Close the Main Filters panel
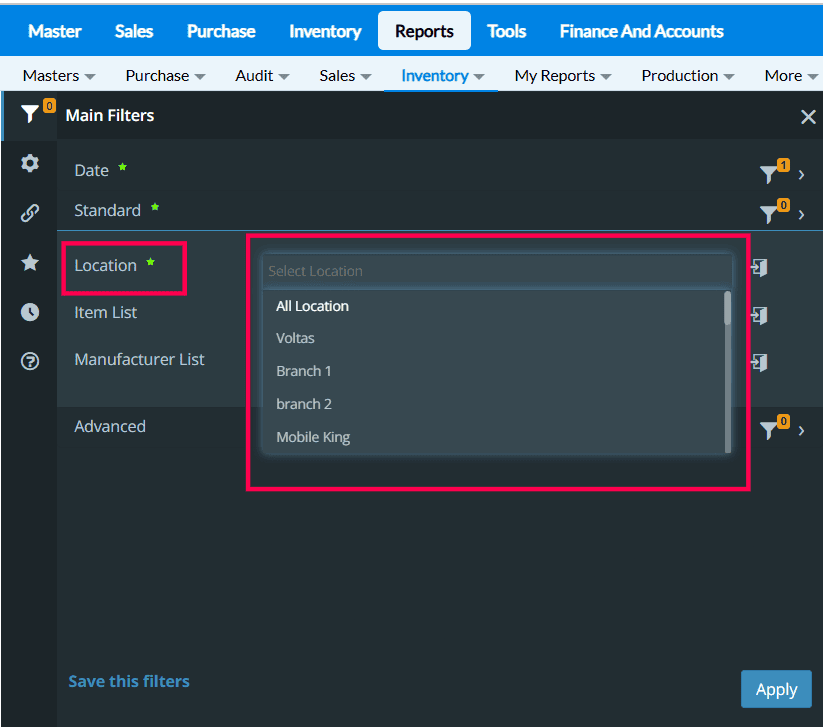Viewport: 823px width, 727px height. (x=808, y=117)
